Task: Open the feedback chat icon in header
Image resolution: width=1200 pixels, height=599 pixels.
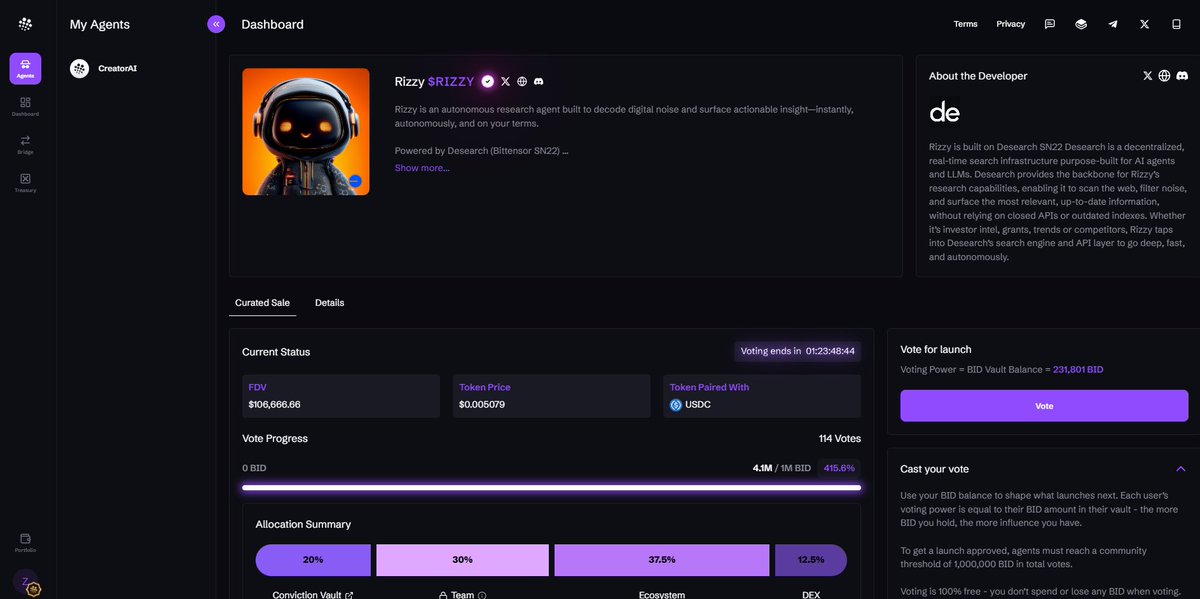Action: tap(1049, 24)
